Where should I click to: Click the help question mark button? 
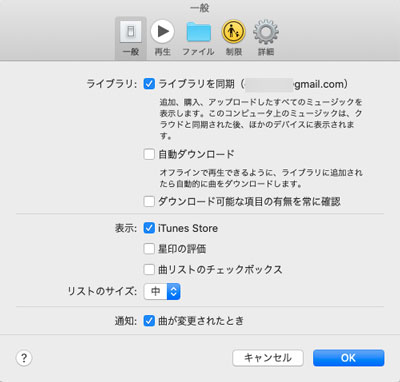pyautogui.click(x=24, y=358)
